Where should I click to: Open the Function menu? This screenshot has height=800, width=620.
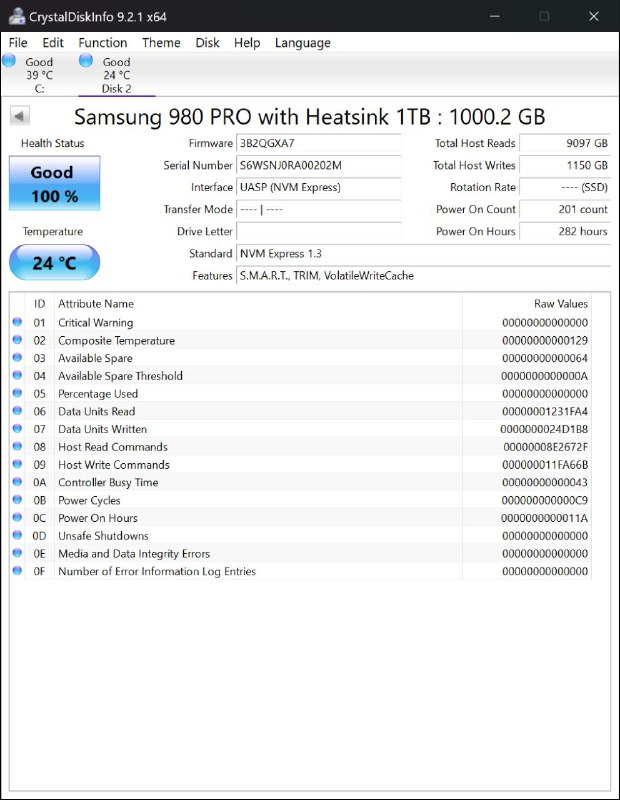coord(103,43)
